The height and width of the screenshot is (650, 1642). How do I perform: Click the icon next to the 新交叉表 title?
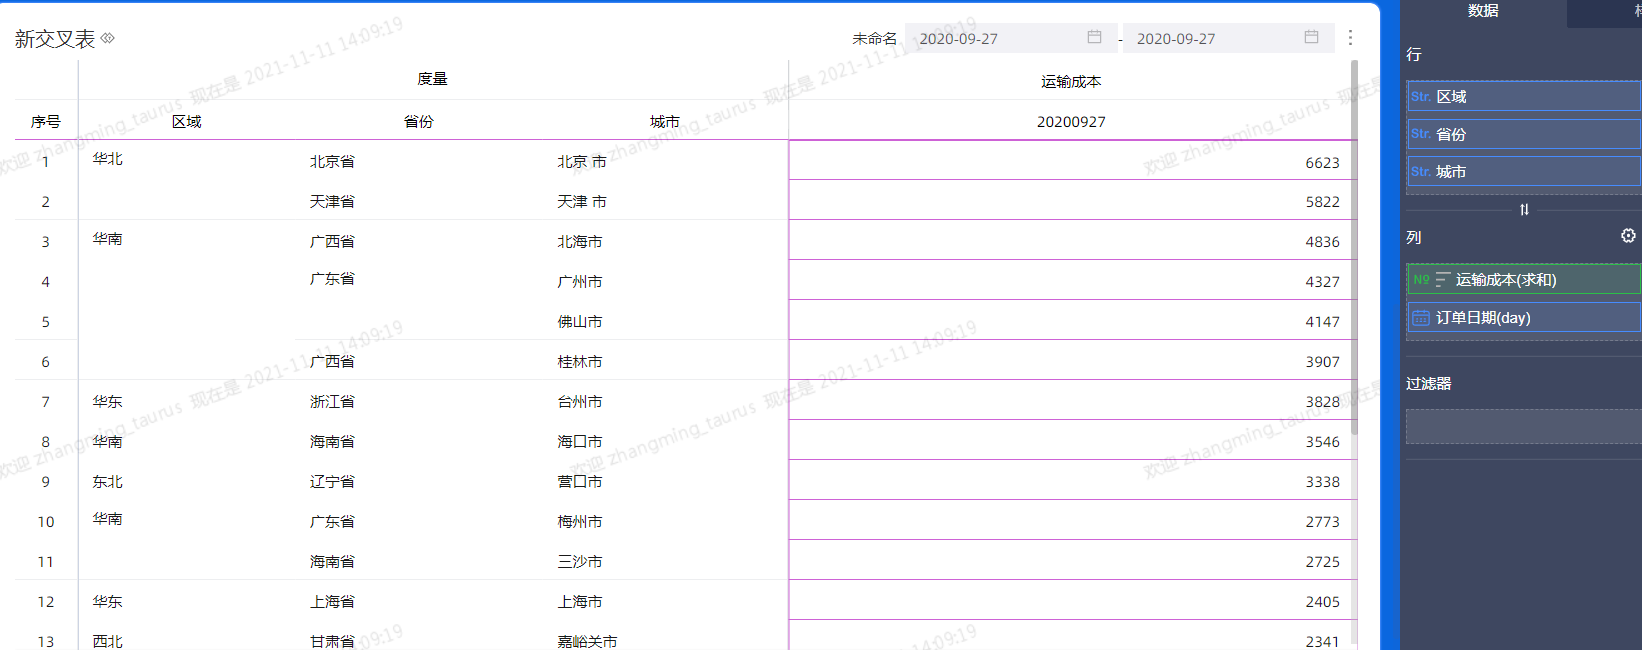point(108,38)
